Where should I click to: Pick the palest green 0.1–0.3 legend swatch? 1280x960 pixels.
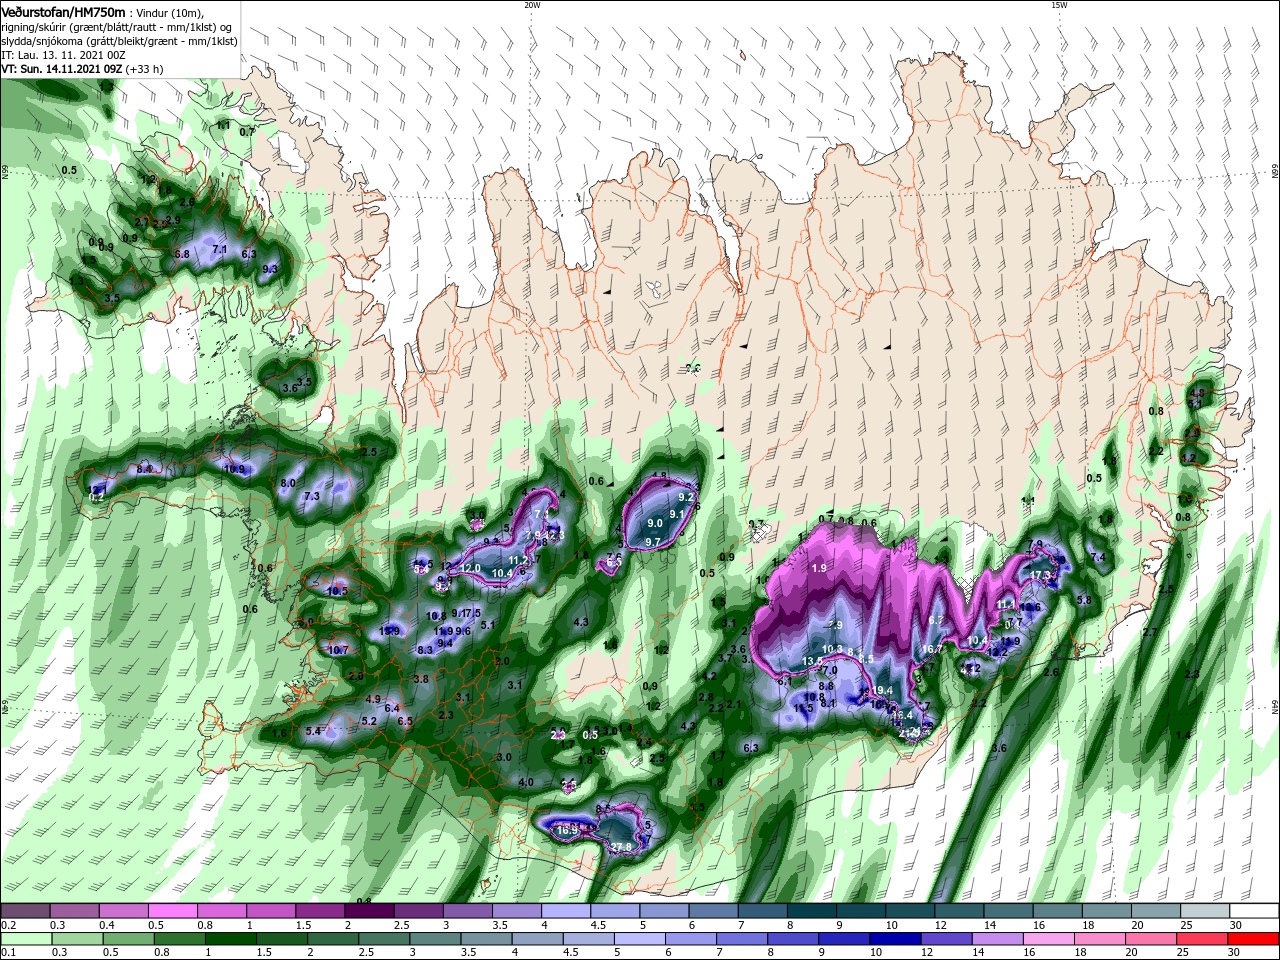click(25, 940)
